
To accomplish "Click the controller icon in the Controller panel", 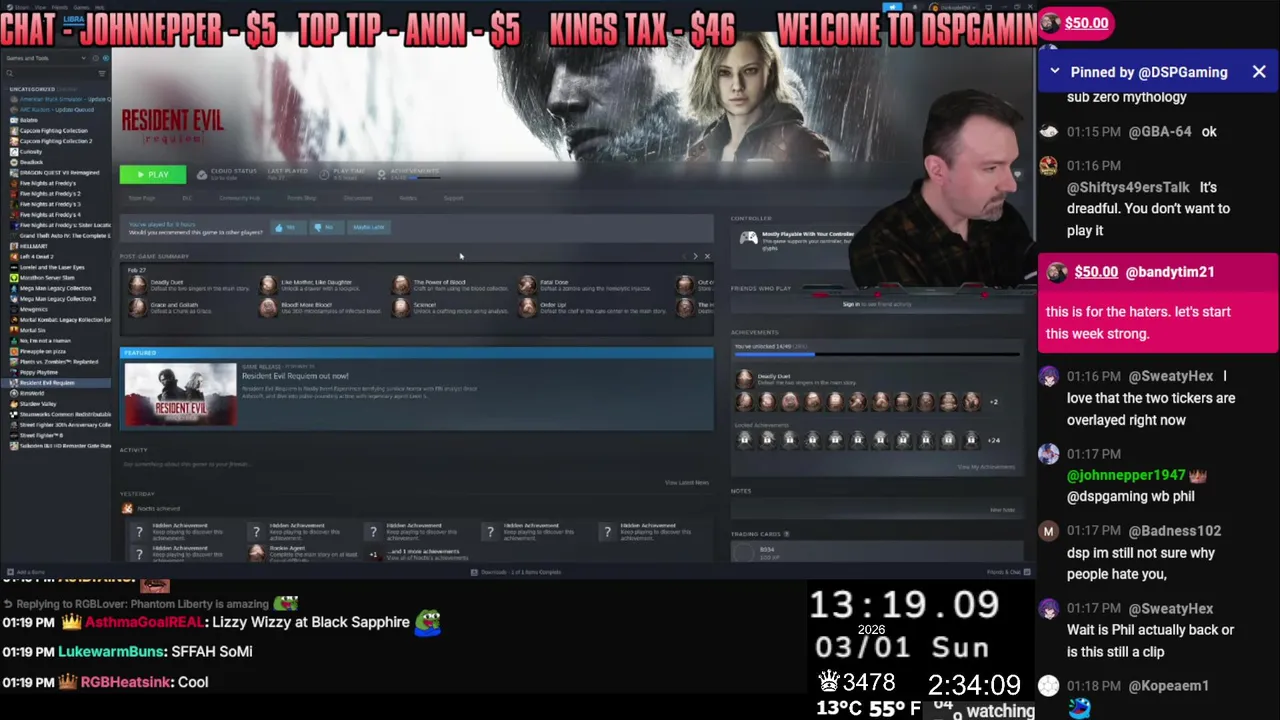I will (748, 238).
